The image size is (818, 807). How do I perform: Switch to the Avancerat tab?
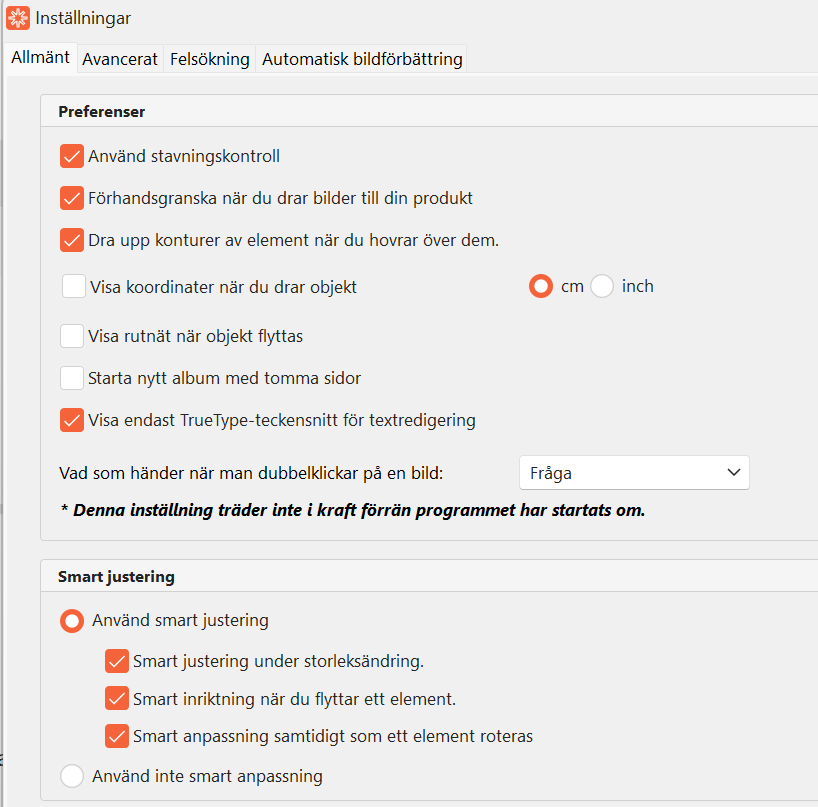pyautogui.click(x=120, y=59)
